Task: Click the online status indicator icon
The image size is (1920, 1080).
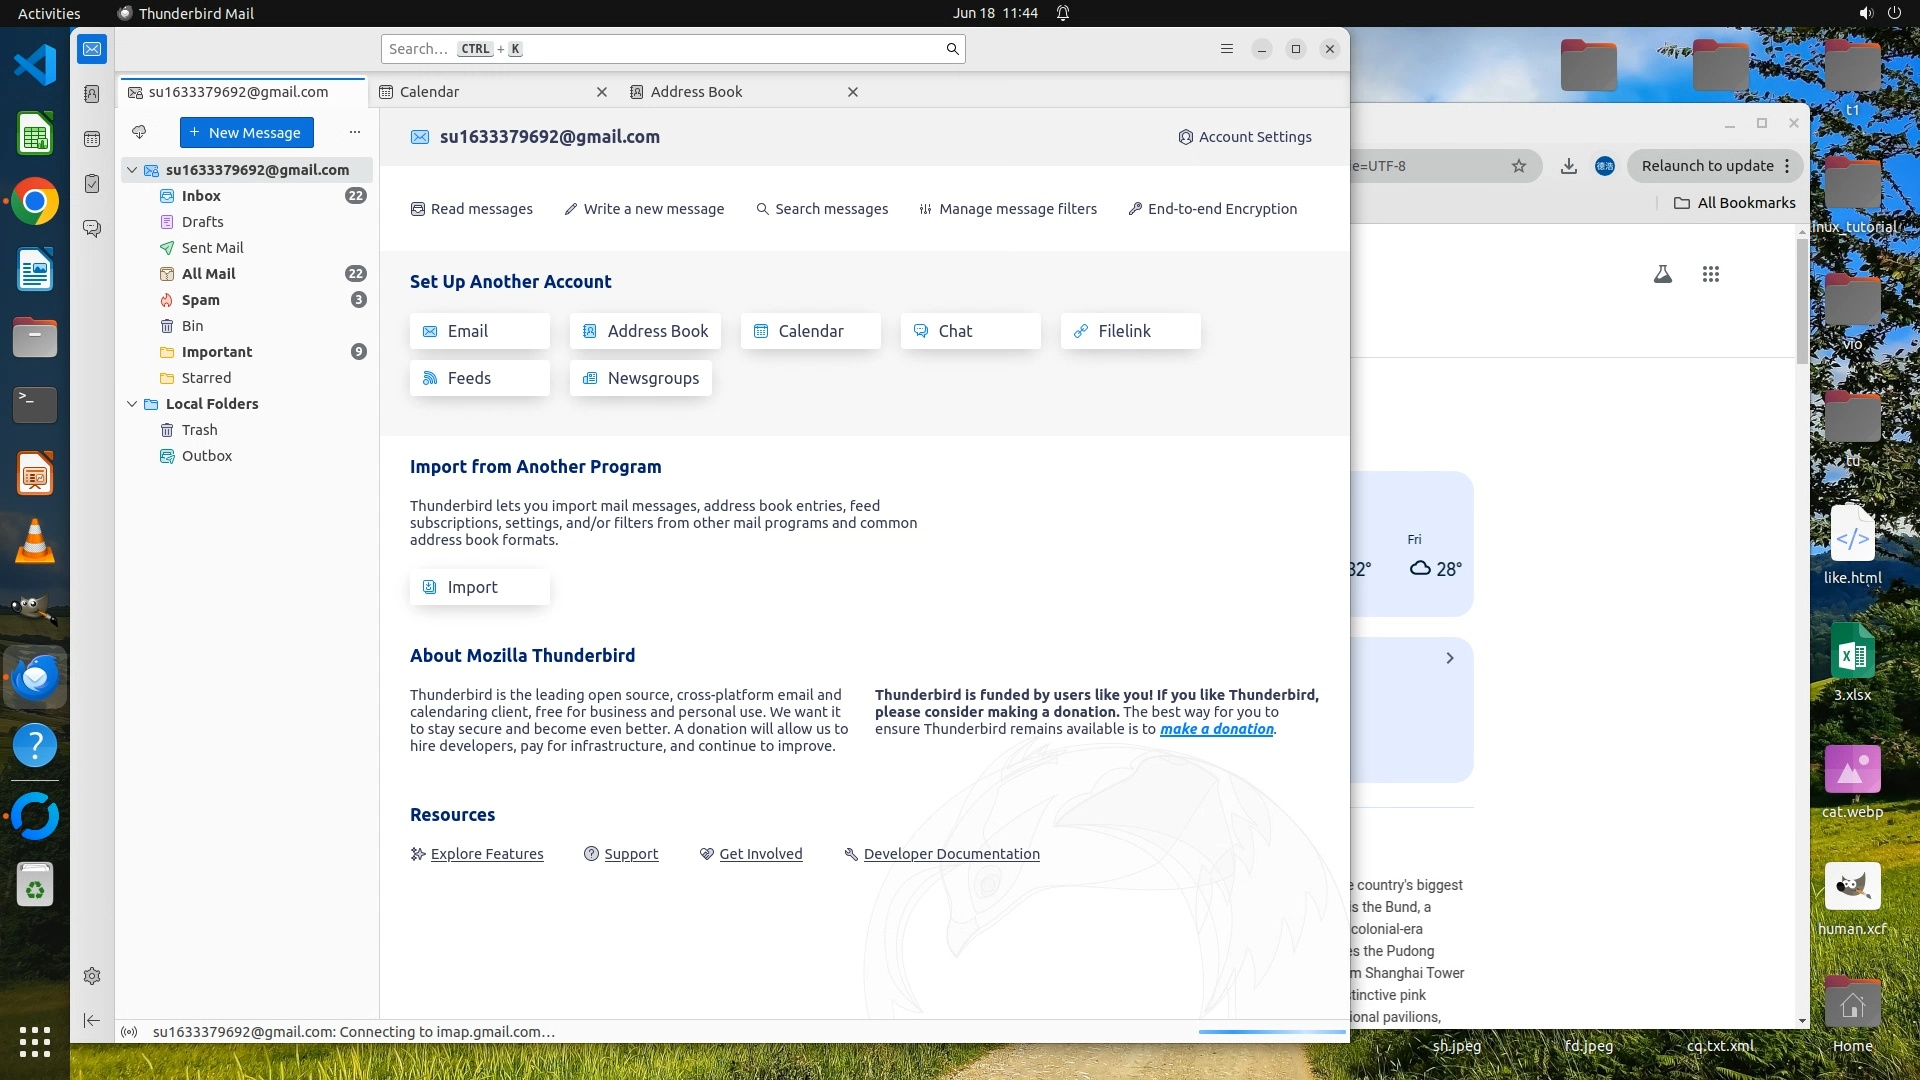Action: (x=129, y=1032)
